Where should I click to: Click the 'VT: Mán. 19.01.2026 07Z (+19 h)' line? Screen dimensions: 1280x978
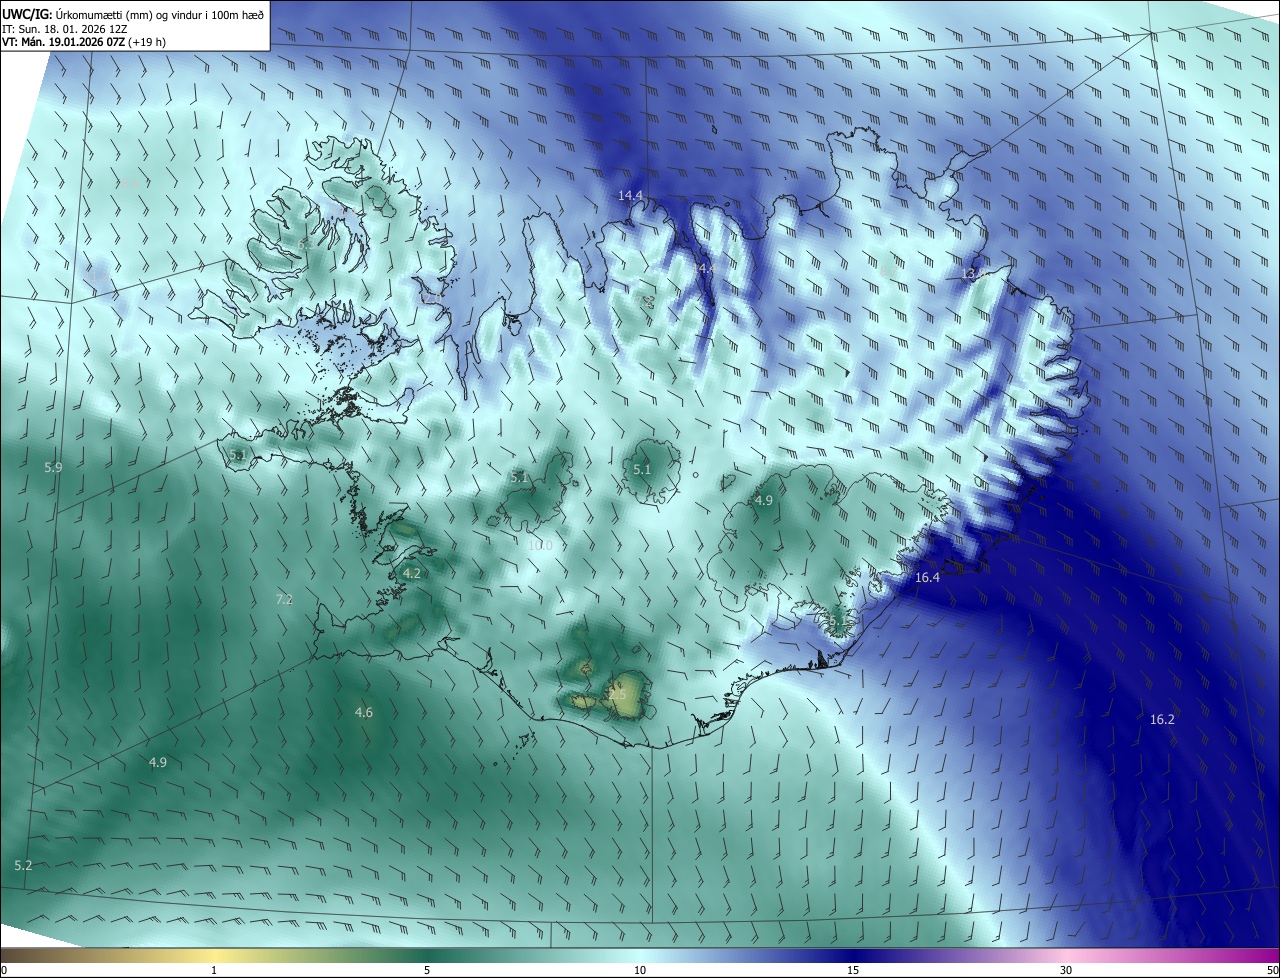pyautogui.click(x=84, y=43)
